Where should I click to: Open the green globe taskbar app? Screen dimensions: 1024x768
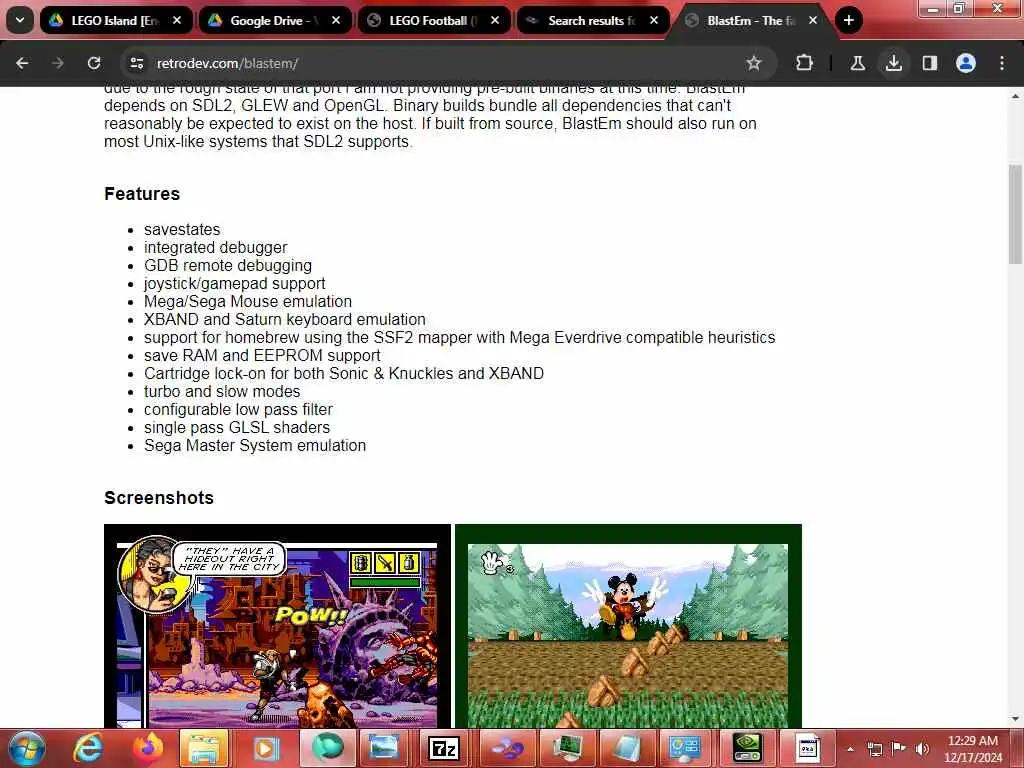coord(327,748)
